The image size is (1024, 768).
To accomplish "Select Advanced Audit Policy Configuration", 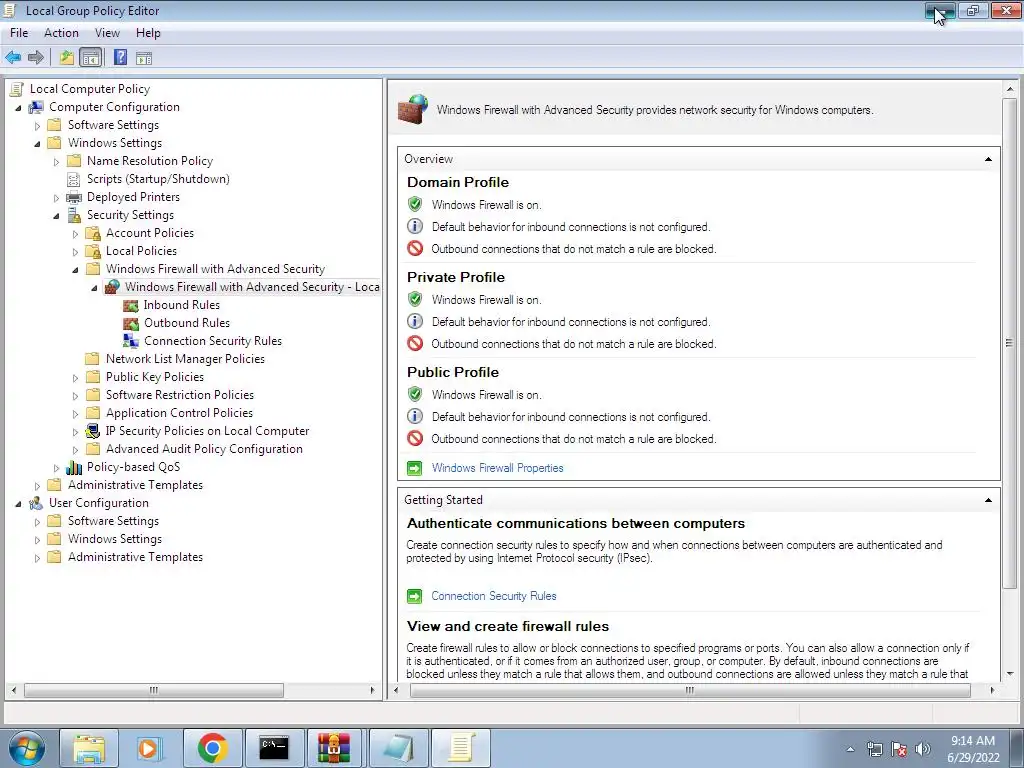I will (204, 449).
